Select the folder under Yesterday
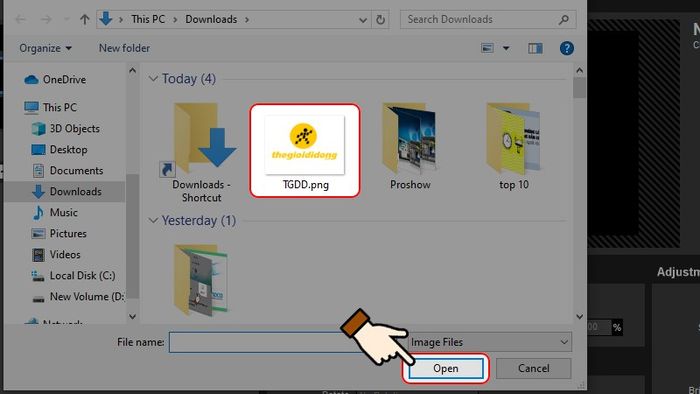 201,280
